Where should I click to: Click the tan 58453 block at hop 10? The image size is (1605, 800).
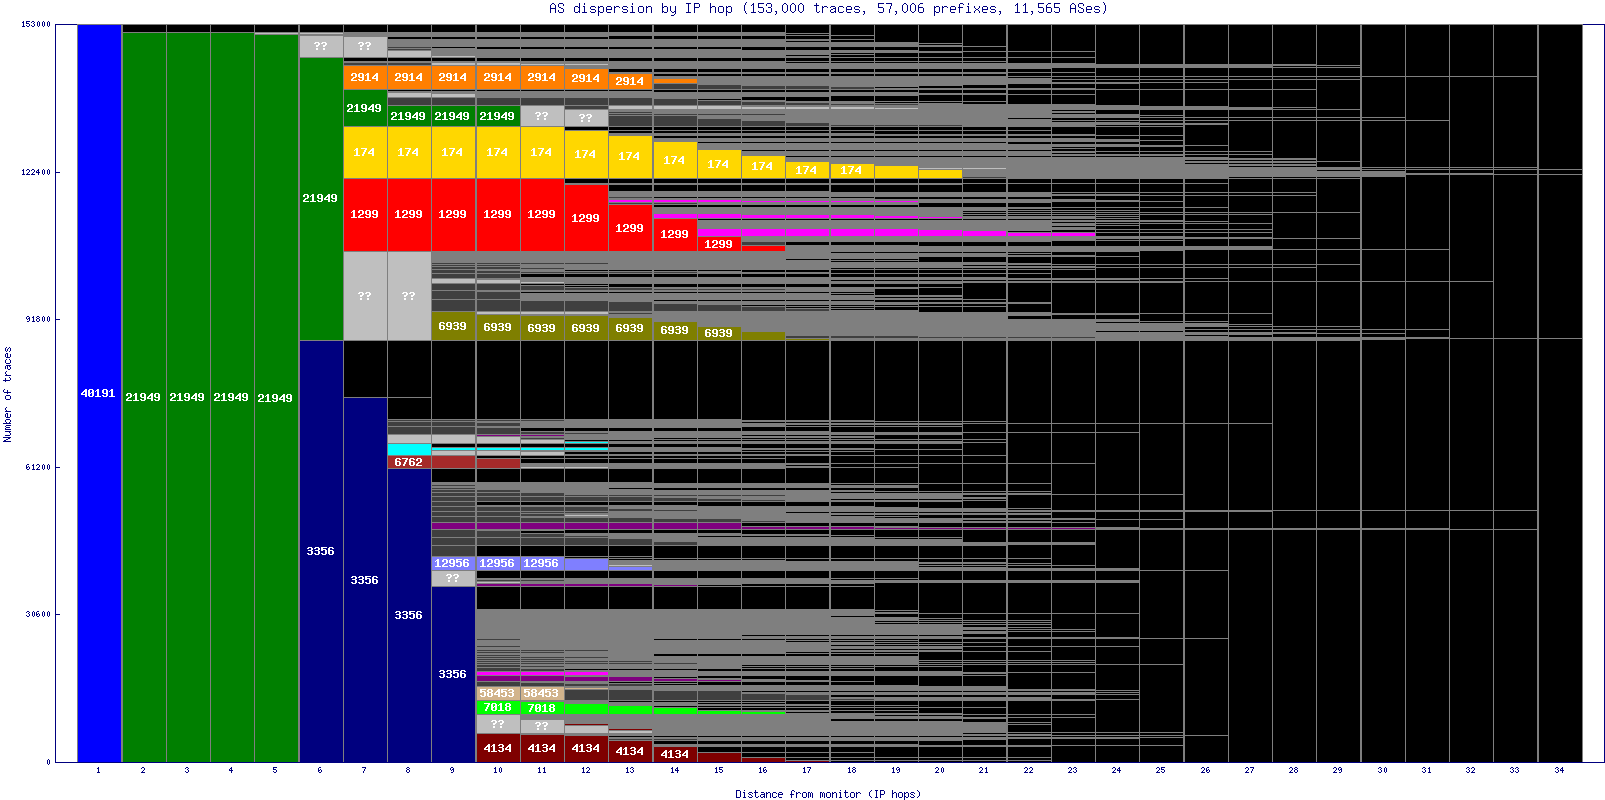[x=497, y=693]
